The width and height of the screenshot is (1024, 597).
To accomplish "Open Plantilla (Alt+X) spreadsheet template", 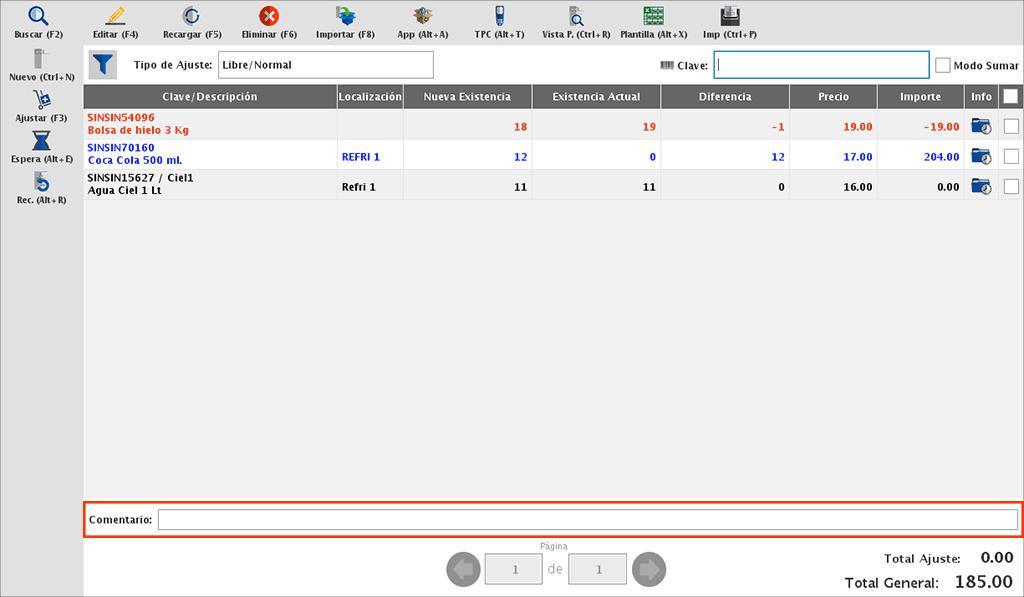I will click(653, 17).
